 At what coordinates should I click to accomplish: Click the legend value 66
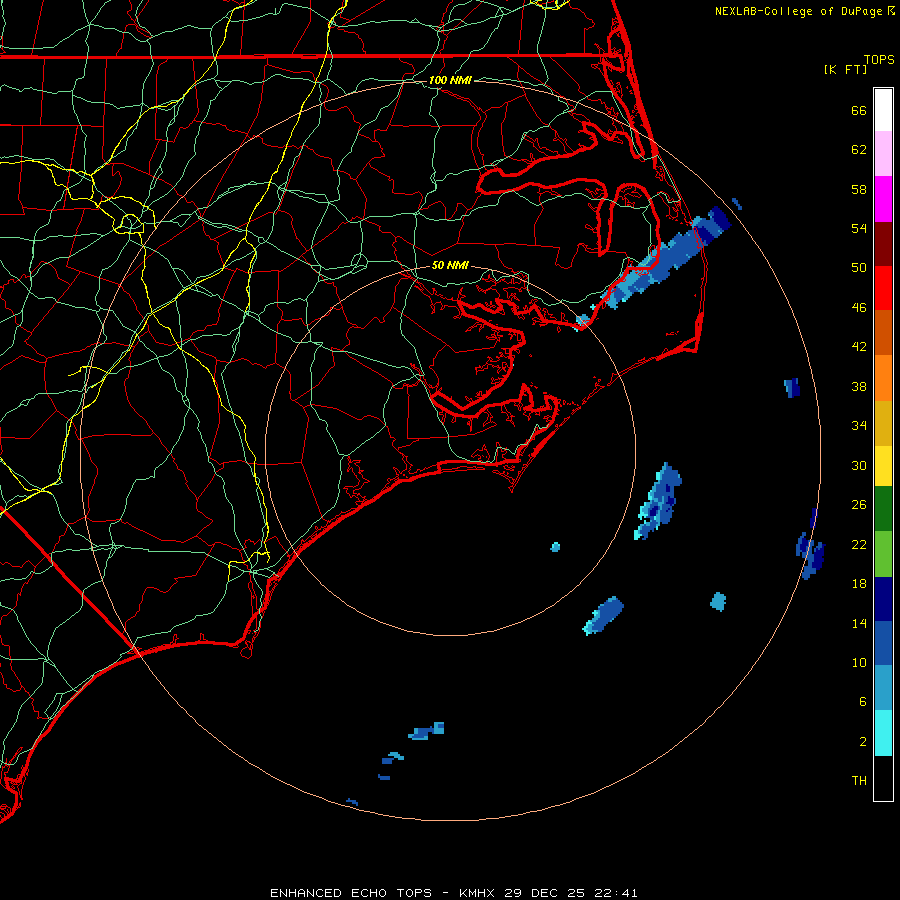point(859,110)
